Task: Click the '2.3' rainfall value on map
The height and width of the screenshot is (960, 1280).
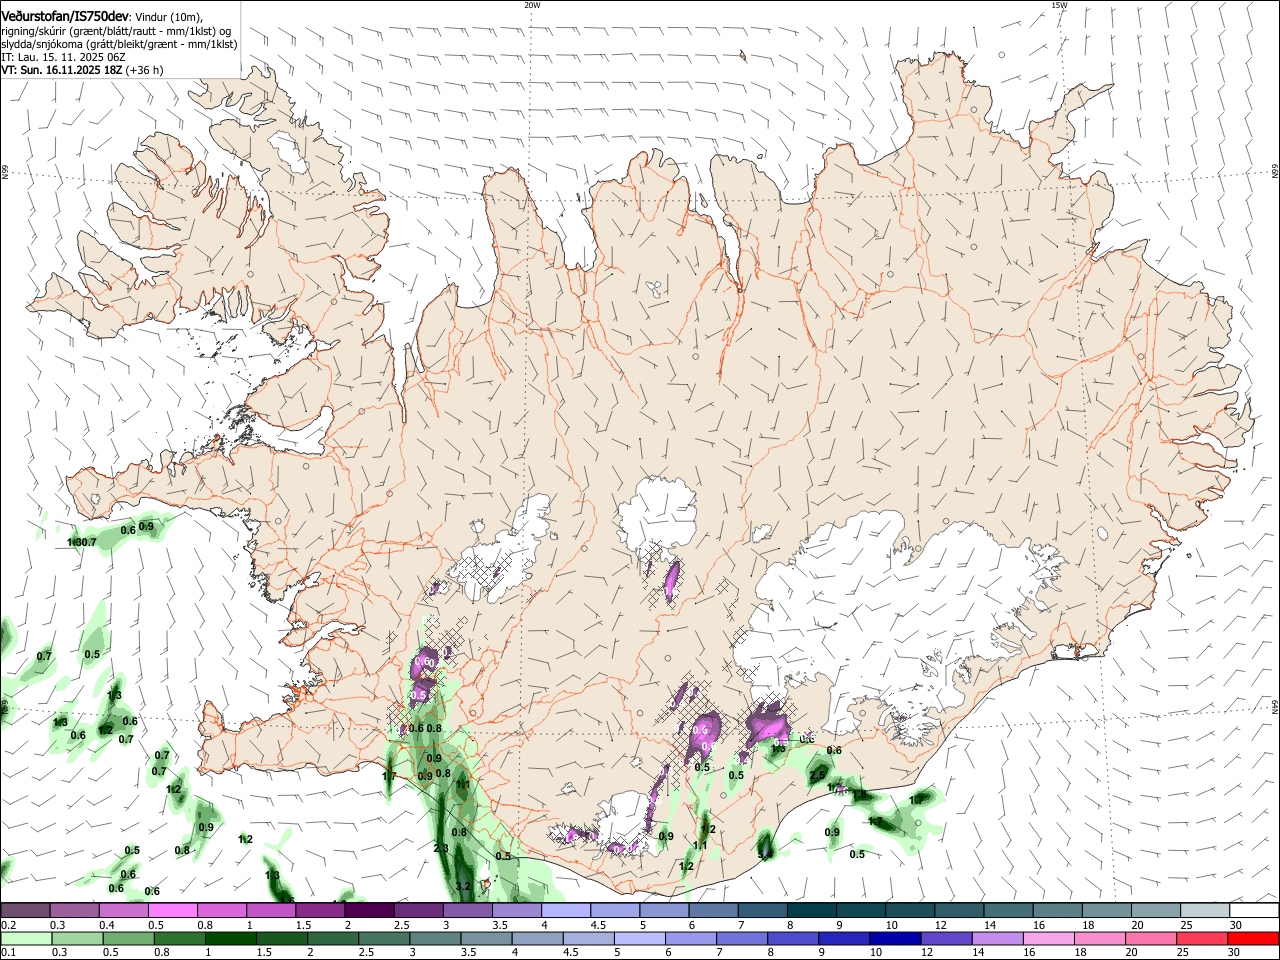Action: click(441, 848)
